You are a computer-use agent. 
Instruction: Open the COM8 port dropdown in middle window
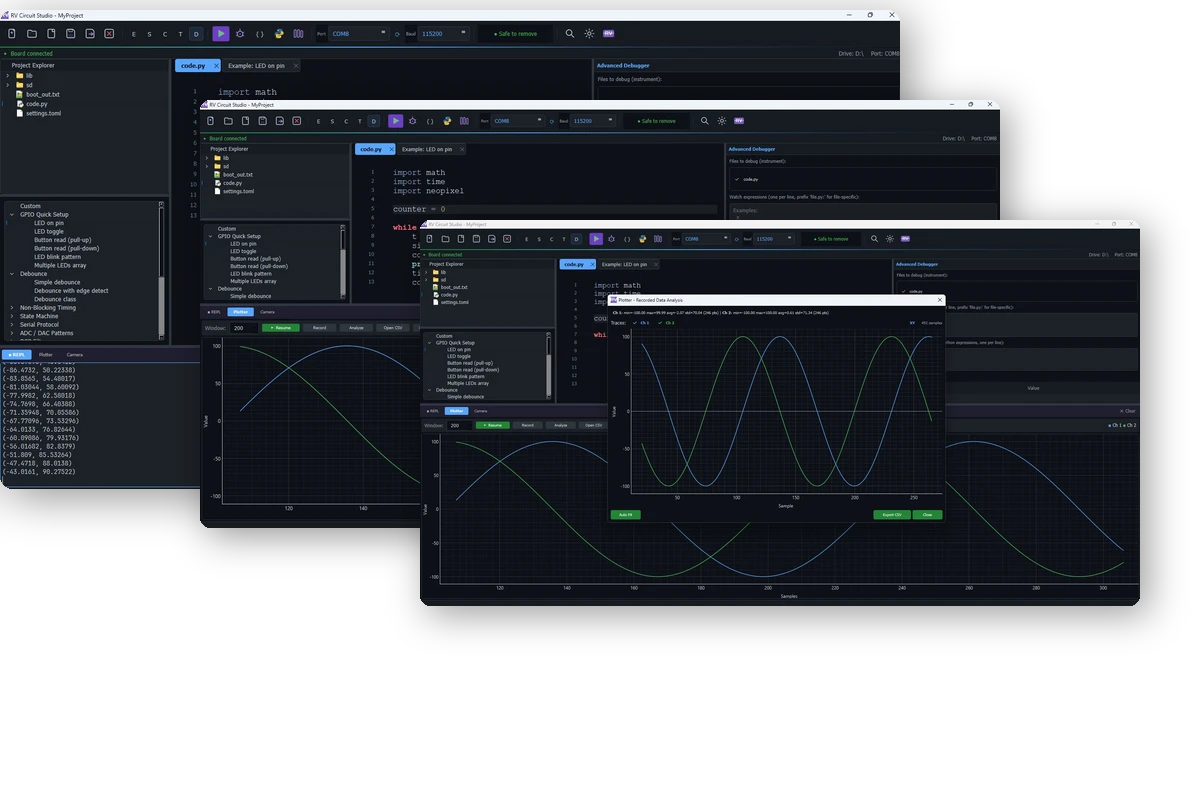518,121
